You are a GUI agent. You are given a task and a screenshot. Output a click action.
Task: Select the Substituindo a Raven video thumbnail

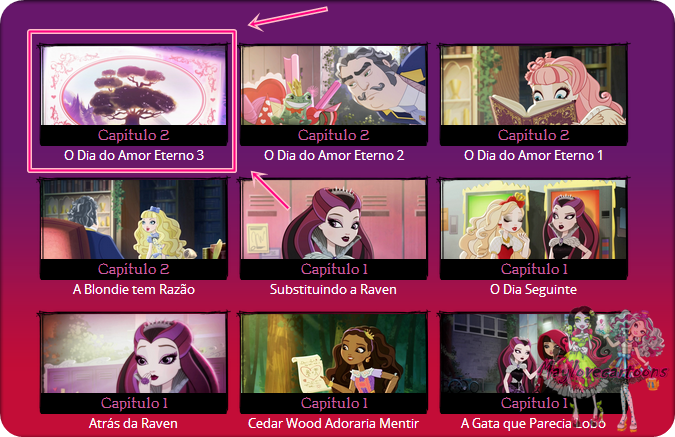pyautogui.click(x=334, y=219)
